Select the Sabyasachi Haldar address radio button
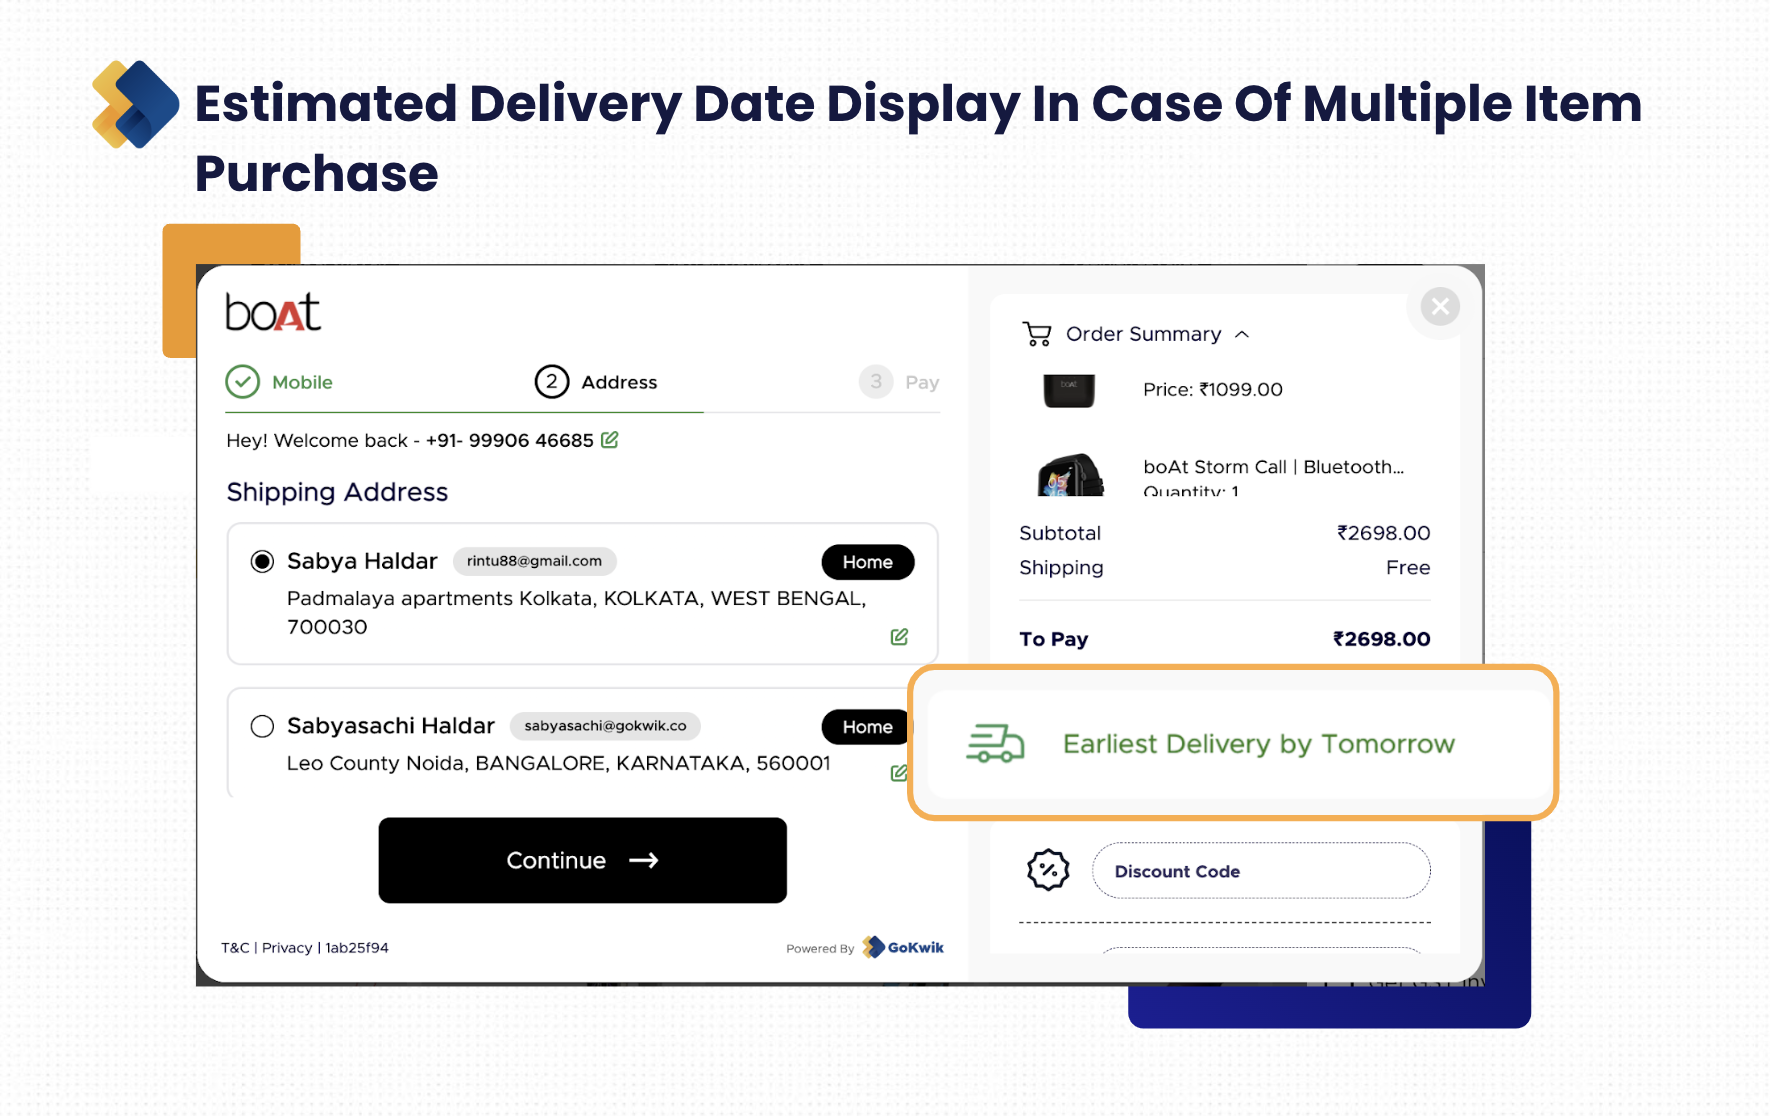The width and height of the screenshot is (1770, 1116). click(262, 726)
